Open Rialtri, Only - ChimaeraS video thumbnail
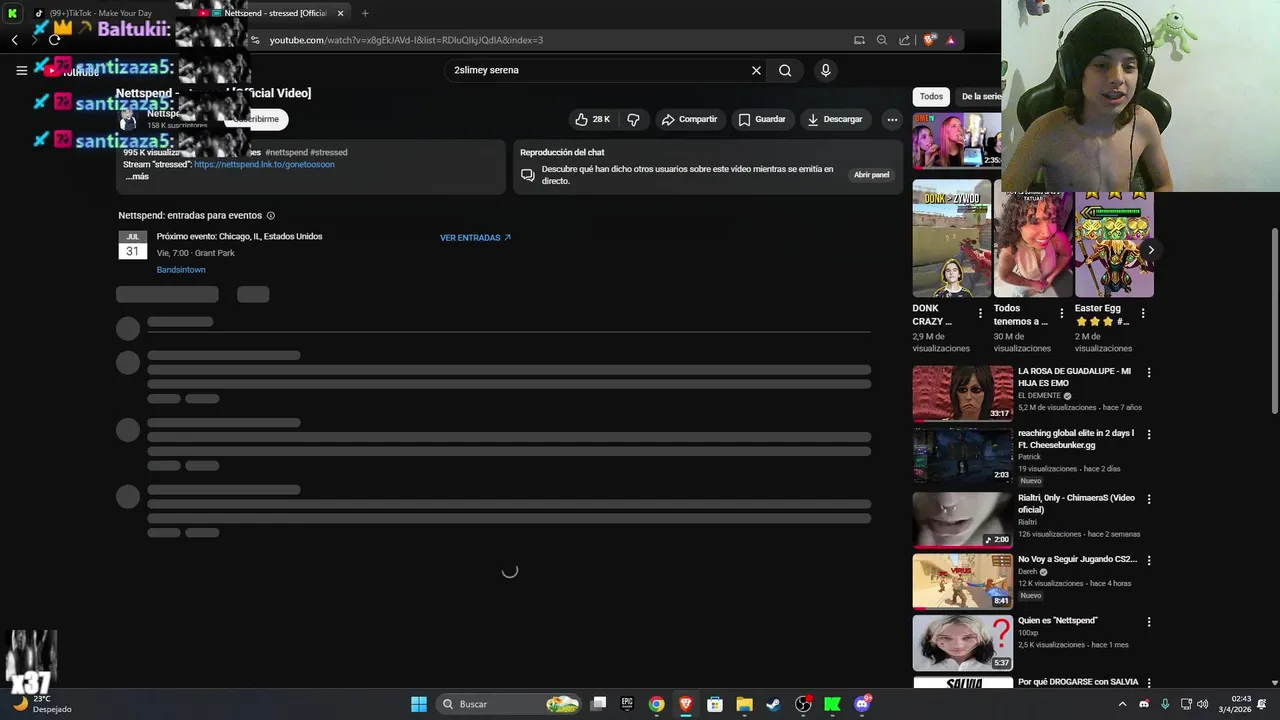 tap(963, 520)
